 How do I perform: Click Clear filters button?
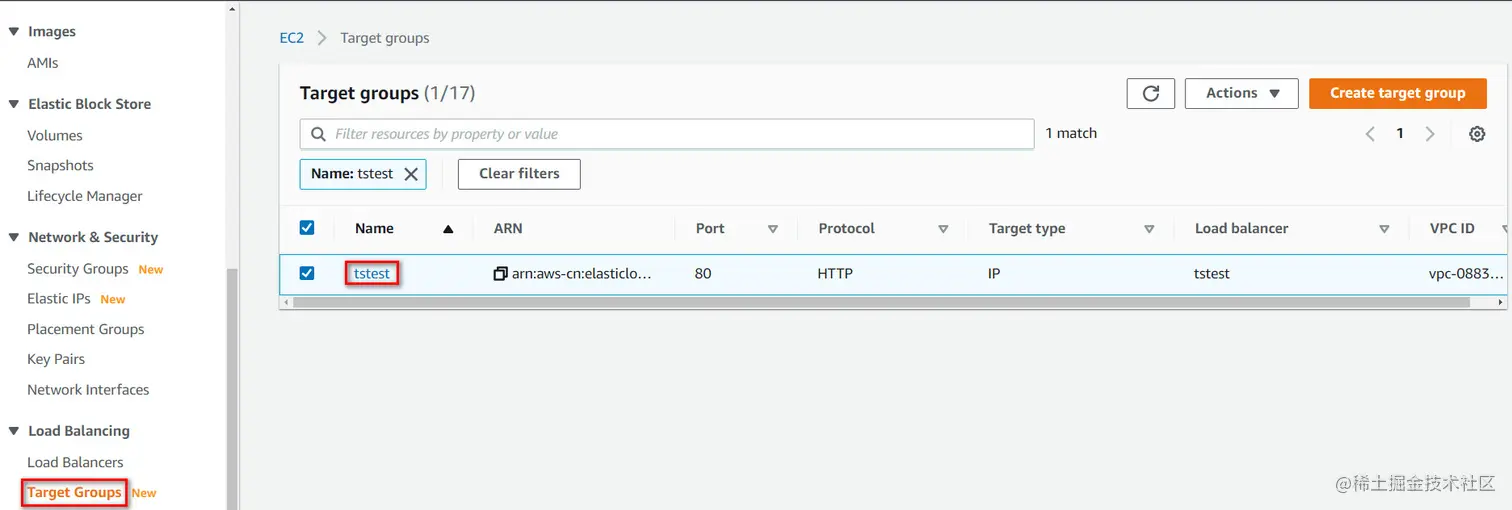click(x=519, y=174)
